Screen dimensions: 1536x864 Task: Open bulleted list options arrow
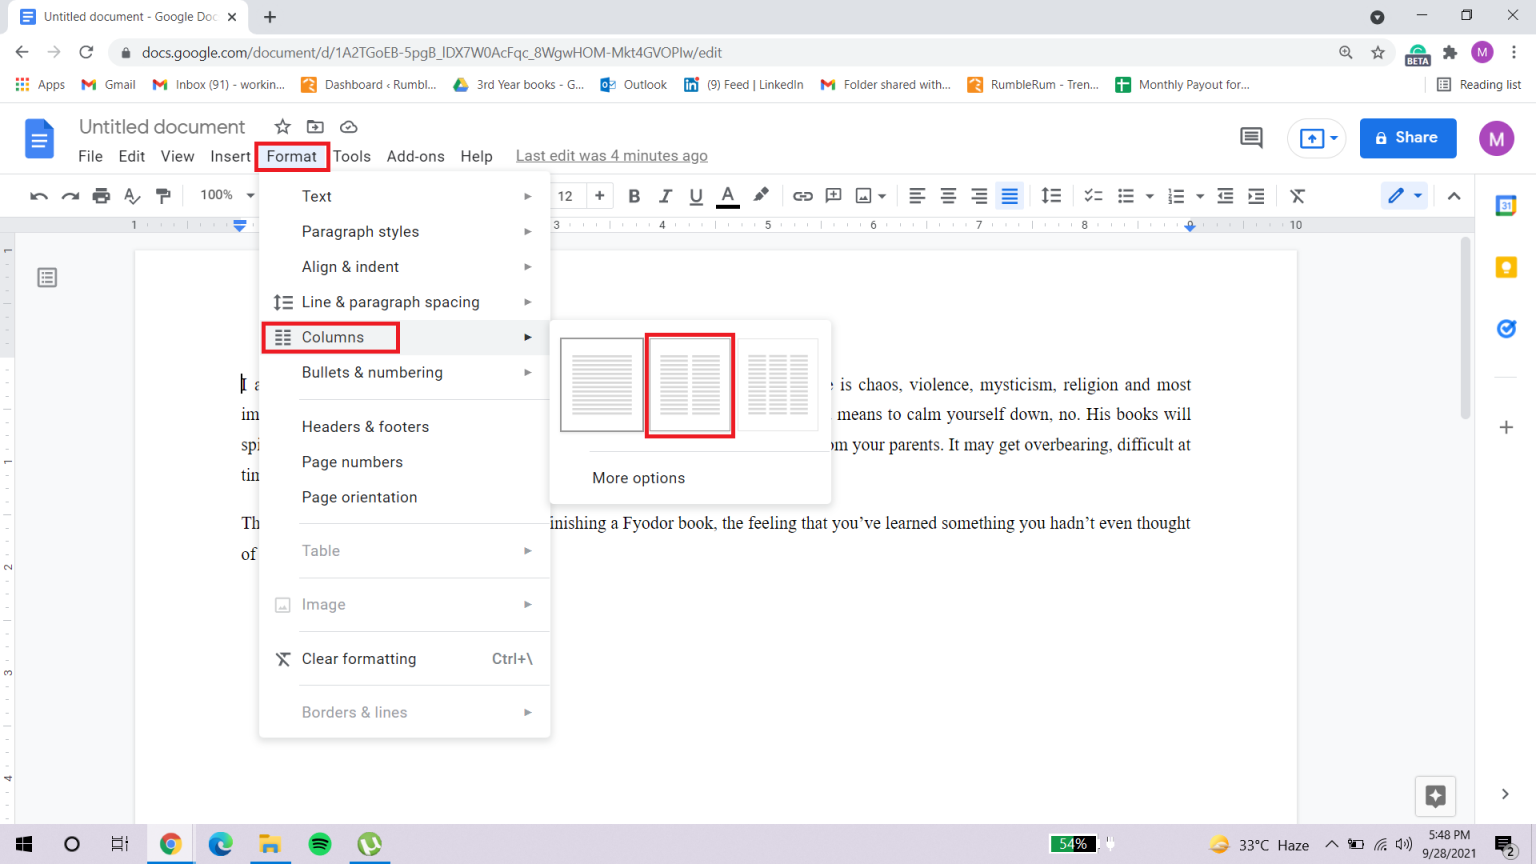click(1150, 196)
